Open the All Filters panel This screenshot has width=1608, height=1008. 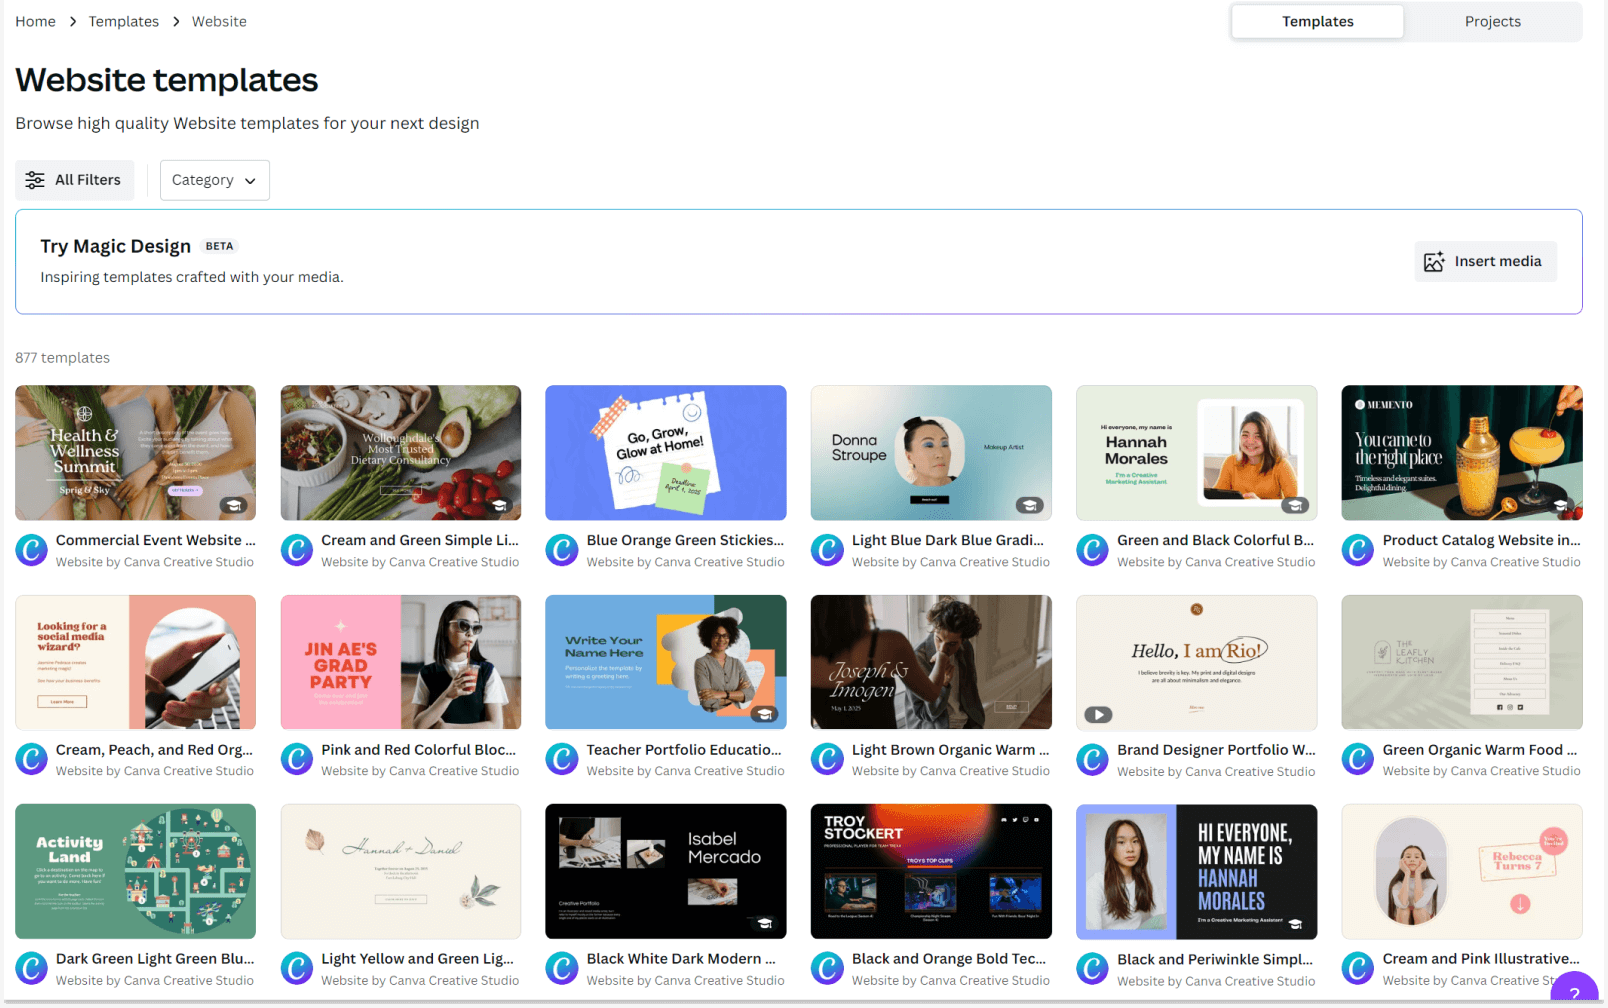point(74,180)
